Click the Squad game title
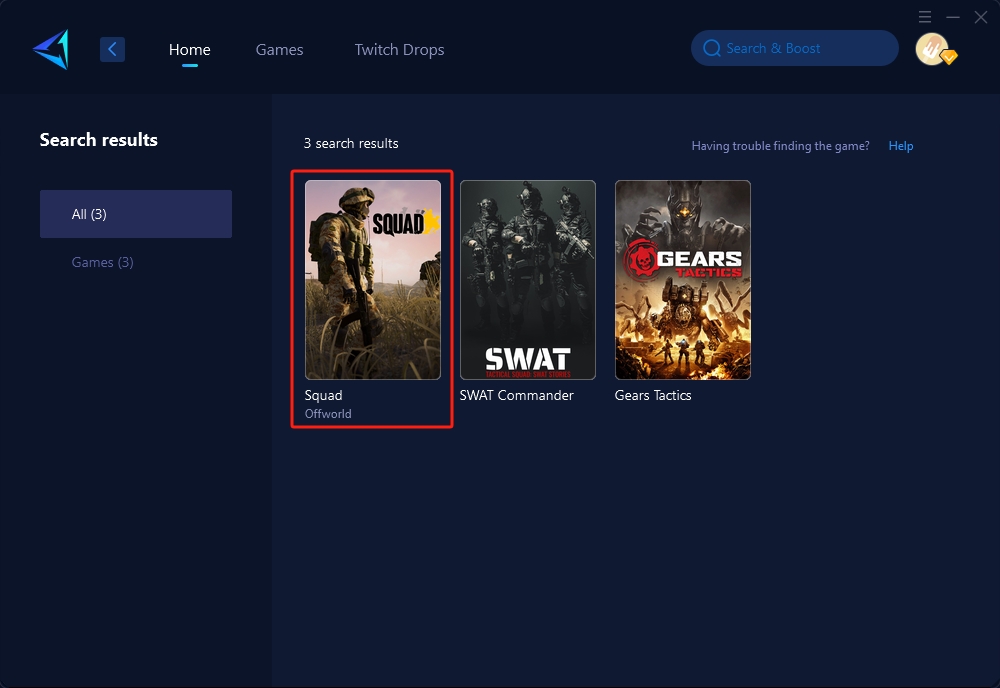 [323, 395]
